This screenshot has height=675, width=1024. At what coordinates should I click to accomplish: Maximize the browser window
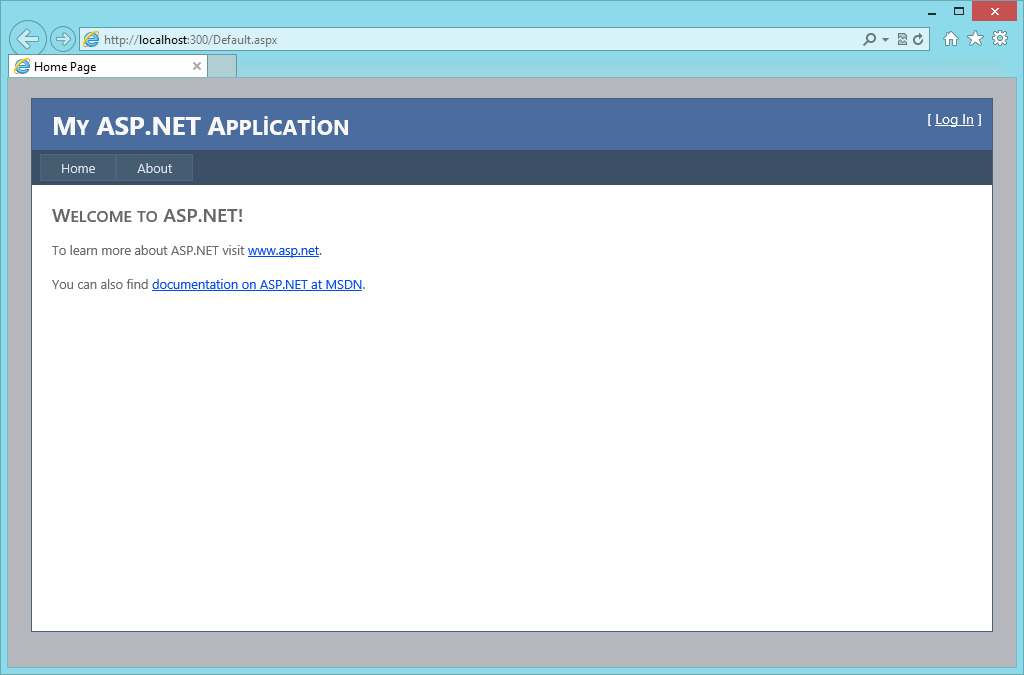pyautogui.click(x=959, y=11)
